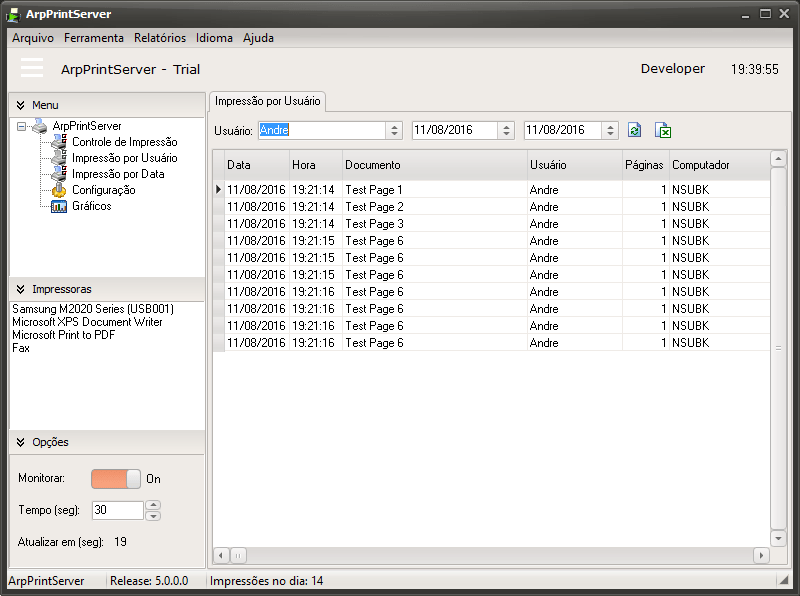The width and height of the screenshot is (800, 596).
Task: Sort by the Documento column header
Action: click(x=434, y=165)
